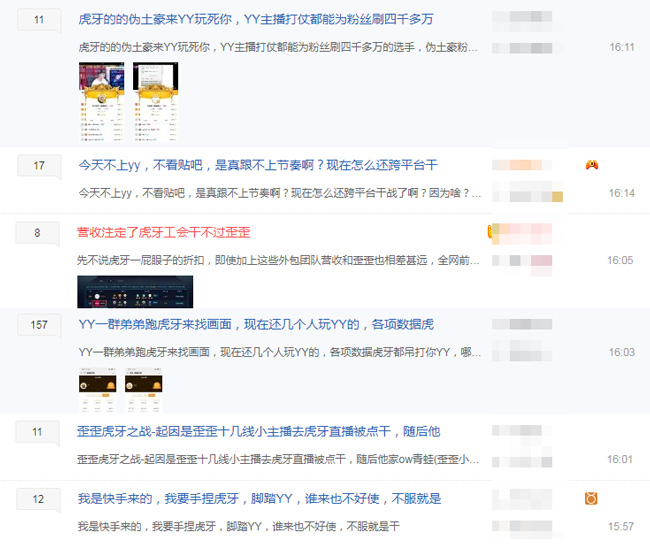View second gold leaderboard thumbnail in top post
The image size is (650, 544).
155,102
